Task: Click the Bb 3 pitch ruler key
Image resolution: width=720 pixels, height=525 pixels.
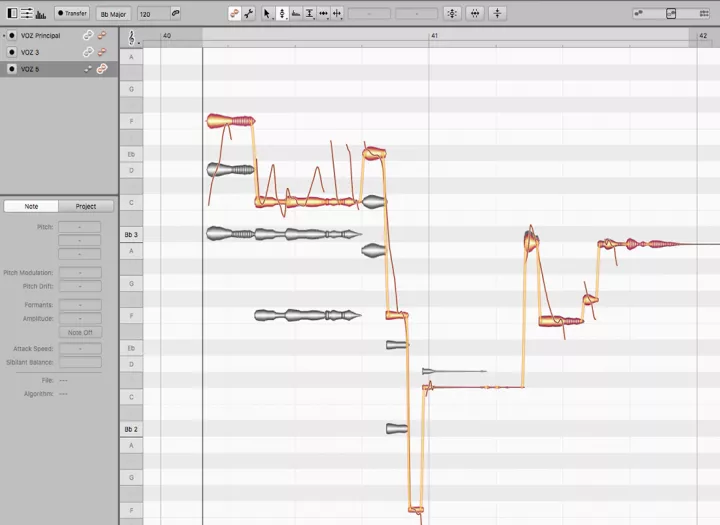Action: tap(131, 235)
